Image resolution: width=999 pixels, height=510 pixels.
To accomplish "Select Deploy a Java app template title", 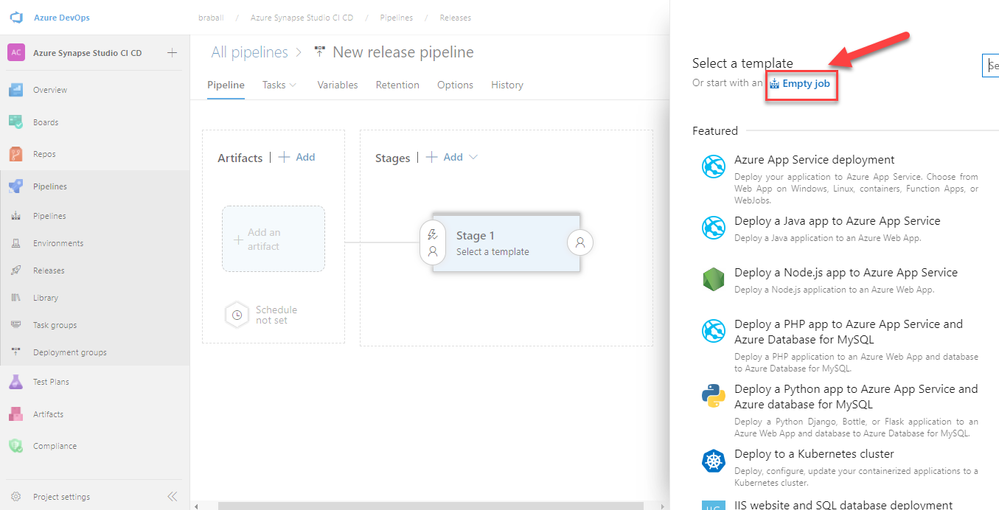I will coord(837,221).
